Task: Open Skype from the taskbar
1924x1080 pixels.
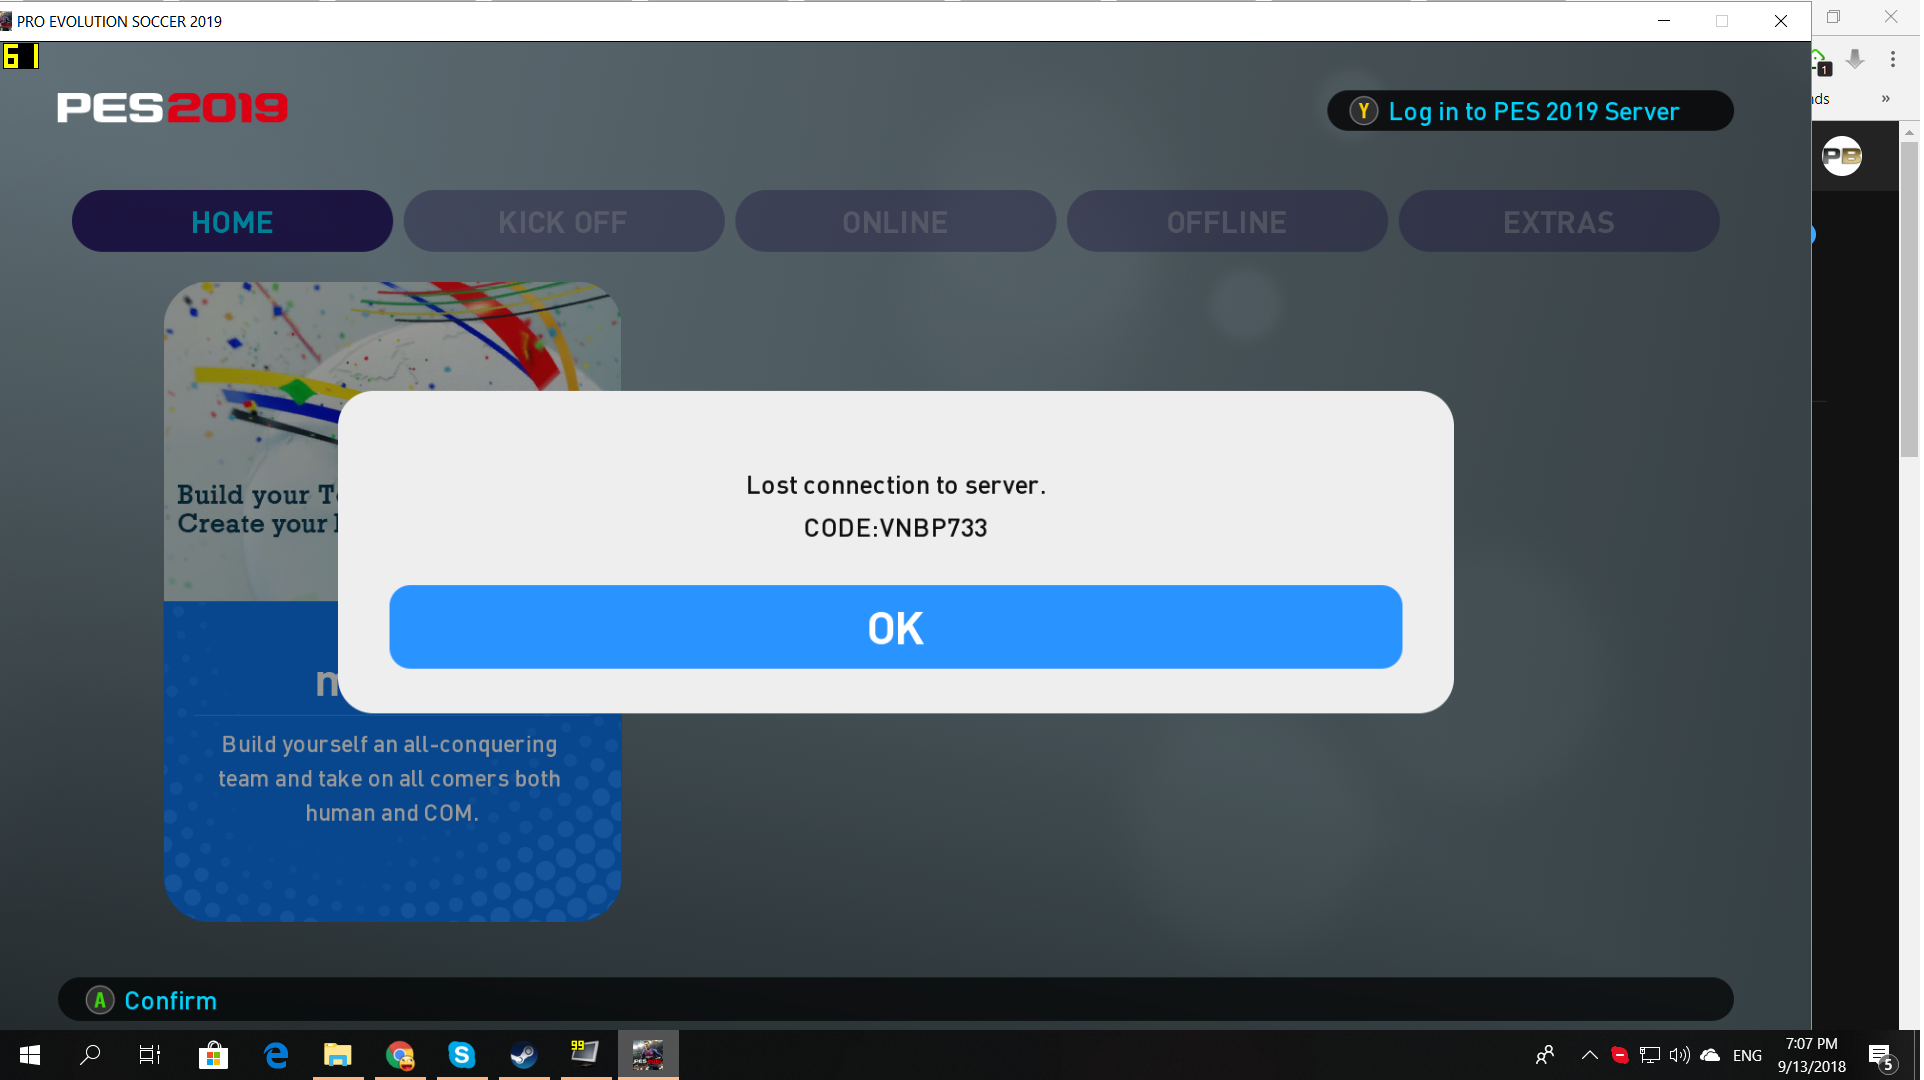Action: [x=462, y=1055]
